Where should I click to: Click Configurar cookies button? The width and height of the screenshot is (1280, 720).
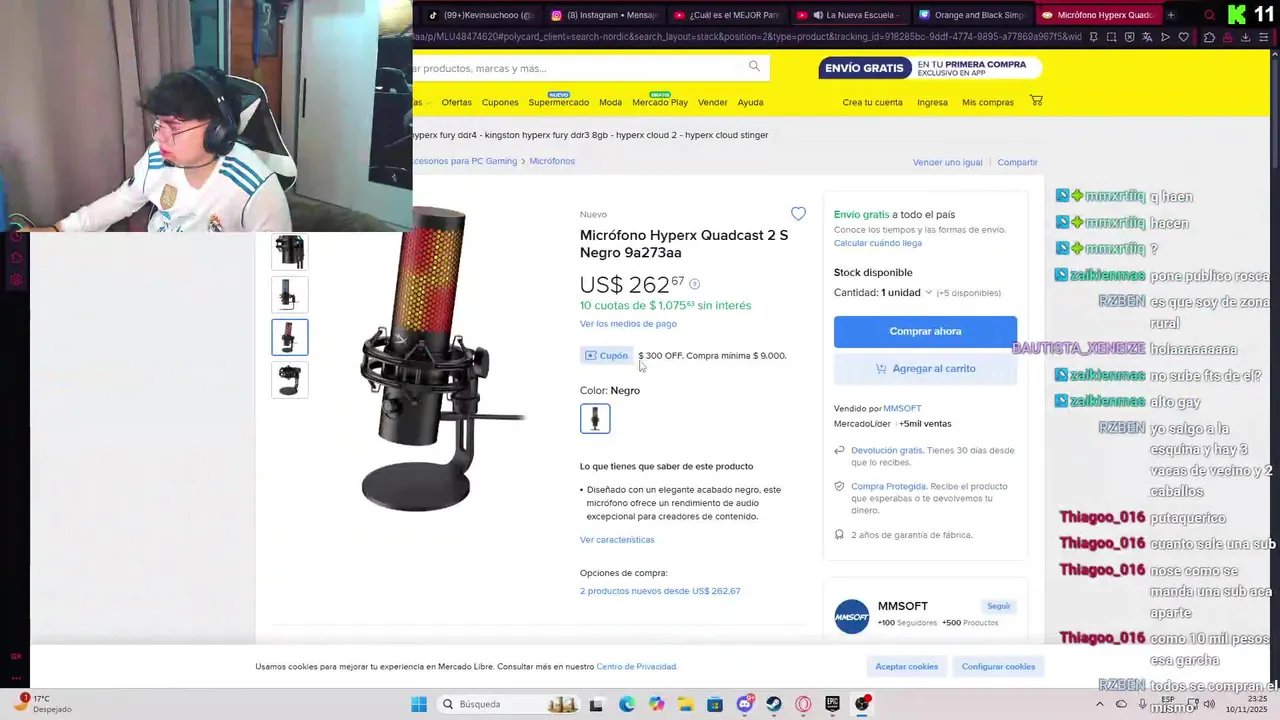point(998,666)
